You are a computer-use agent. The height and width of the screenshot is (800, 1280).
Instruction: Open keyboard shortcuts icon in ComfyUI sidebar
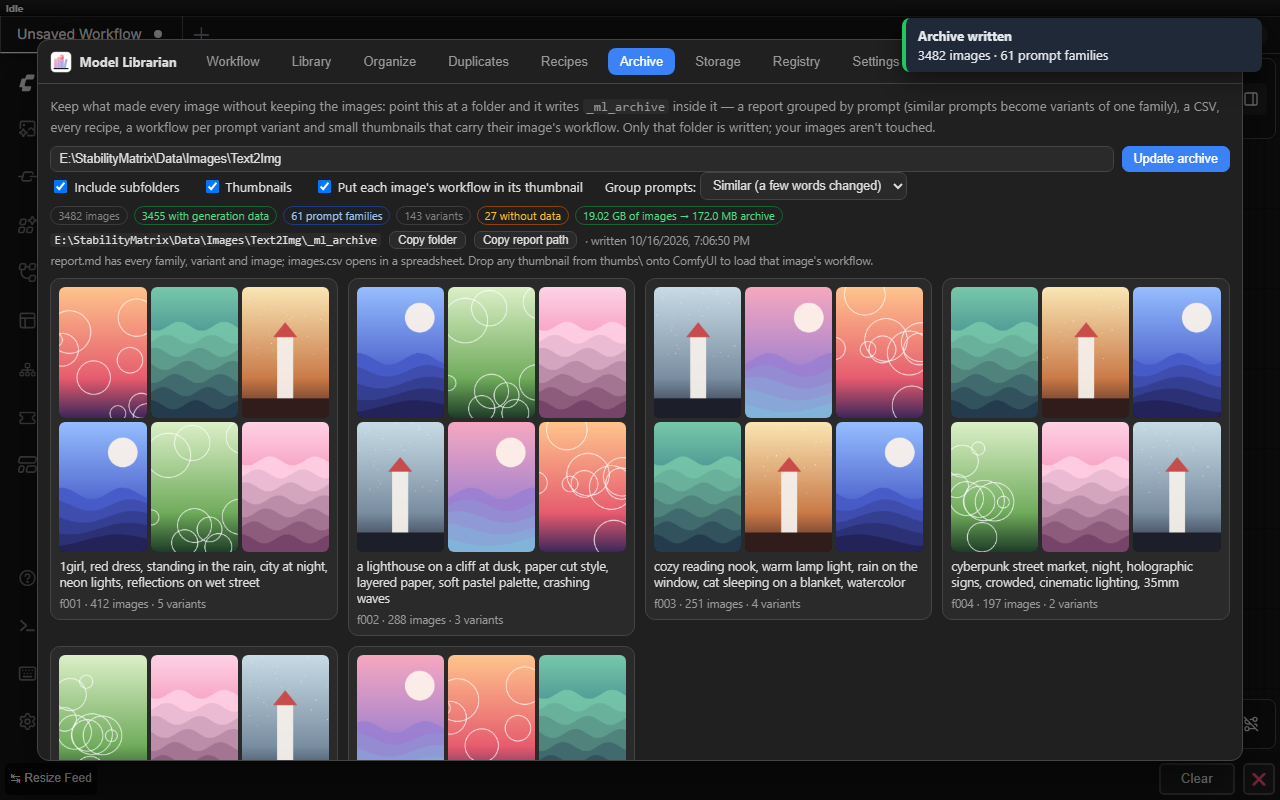pos(27,673)
